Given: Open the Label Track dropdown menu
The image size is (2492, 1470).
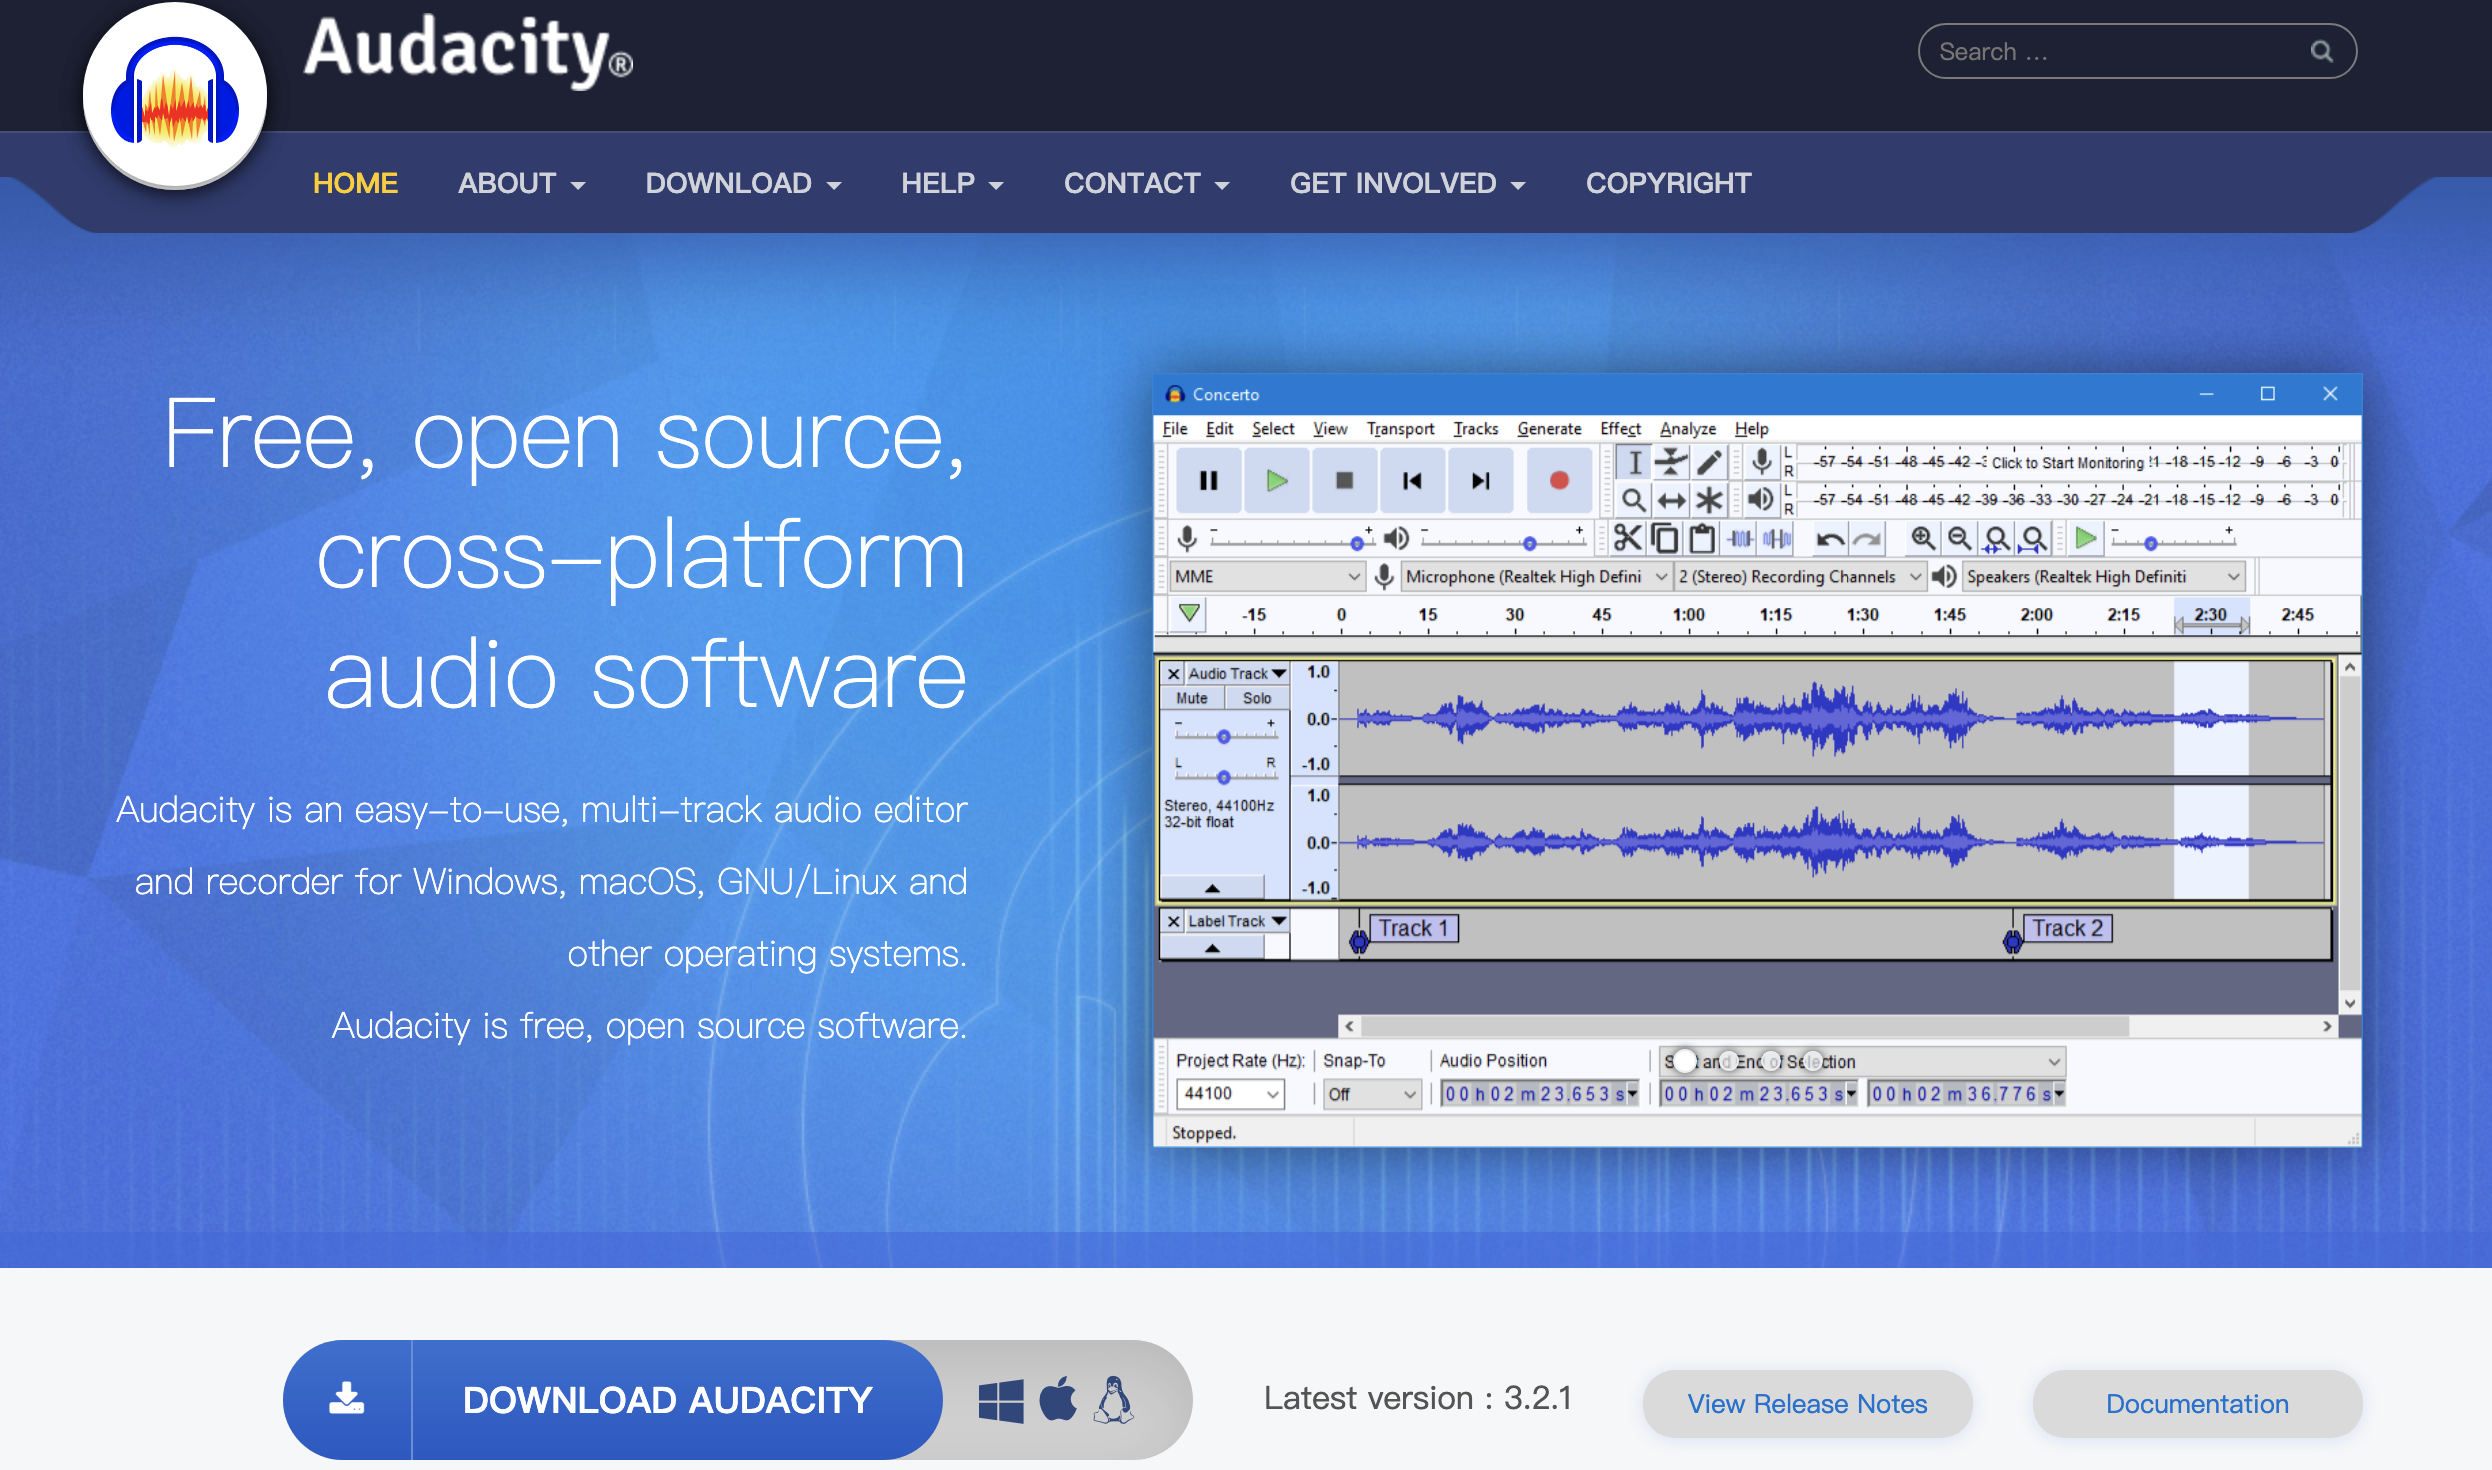Looking at the screenshot, I should 1237,921.
